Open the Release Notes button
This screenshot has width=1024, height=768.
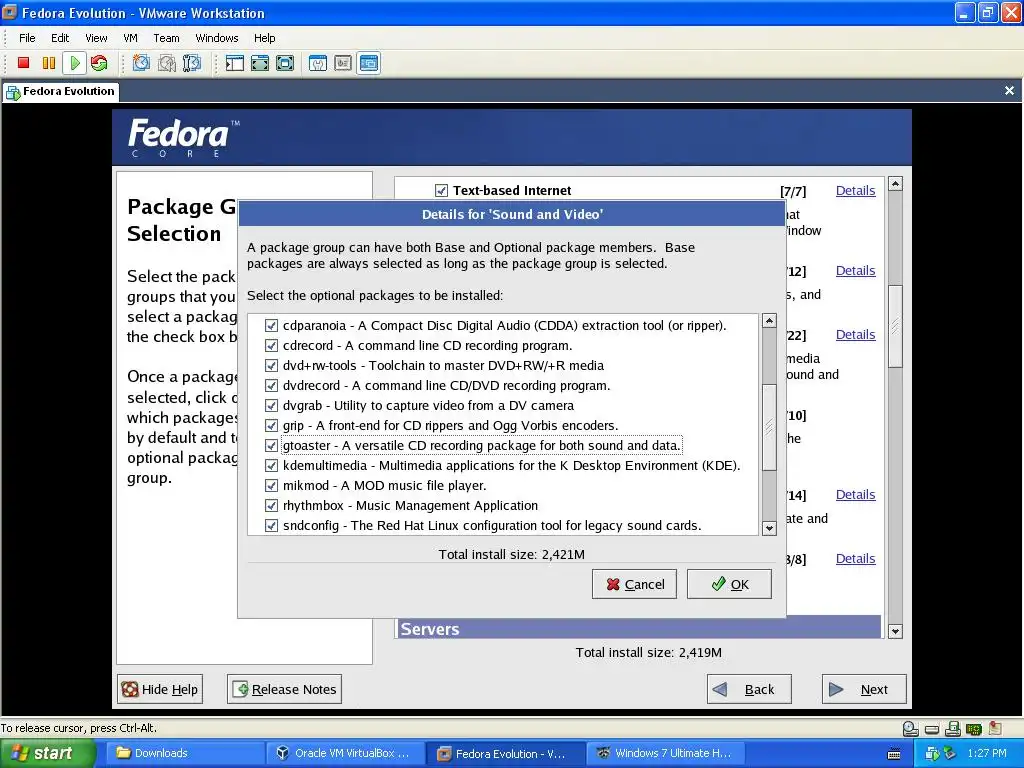tap(285, 689)
